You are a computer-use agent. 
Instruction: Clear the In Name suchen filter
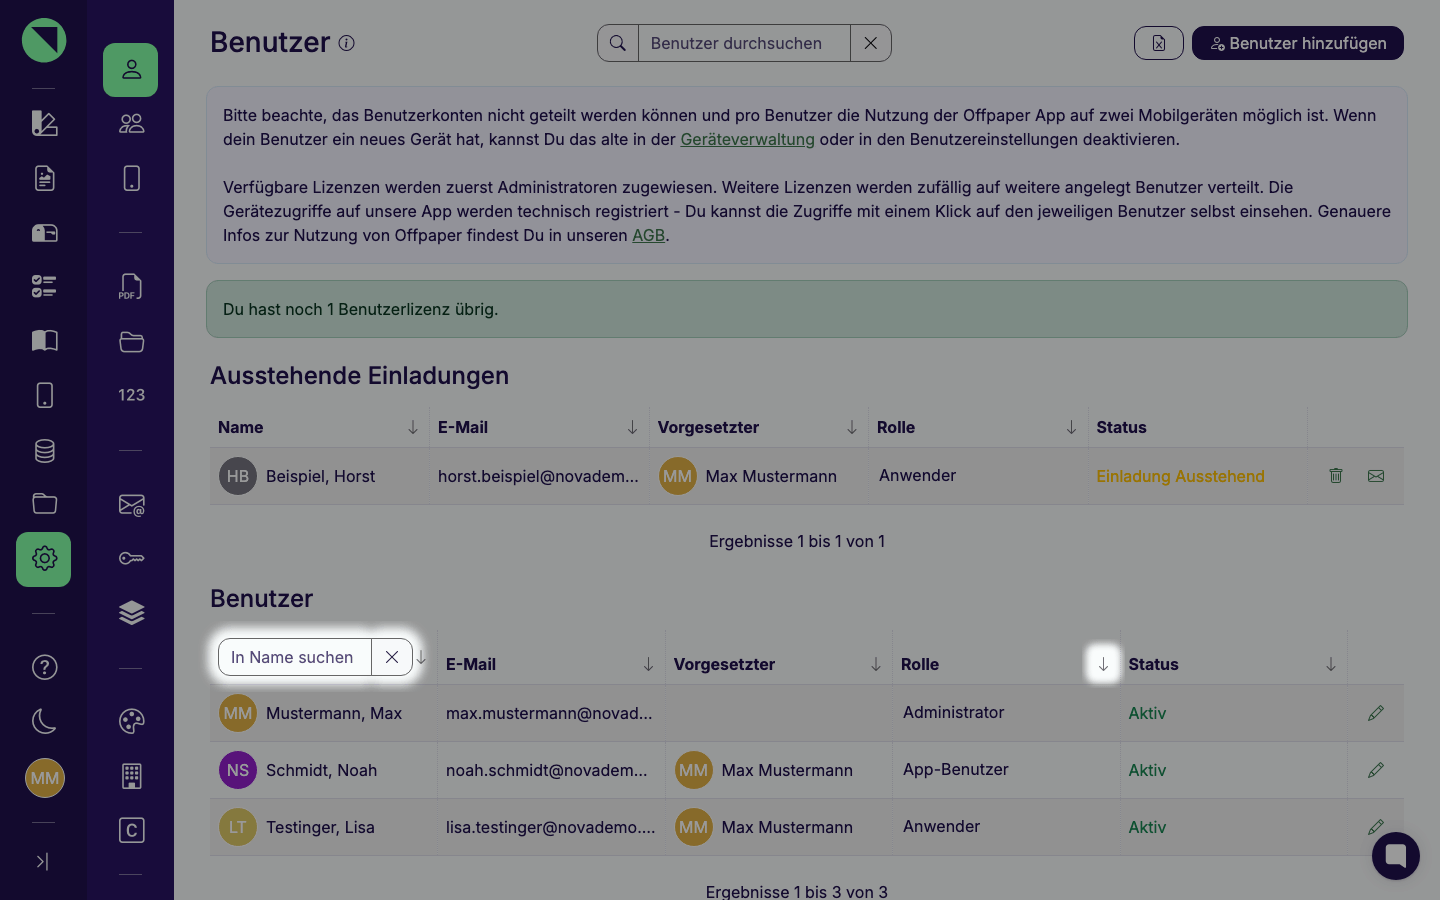(x=392, y=657)
